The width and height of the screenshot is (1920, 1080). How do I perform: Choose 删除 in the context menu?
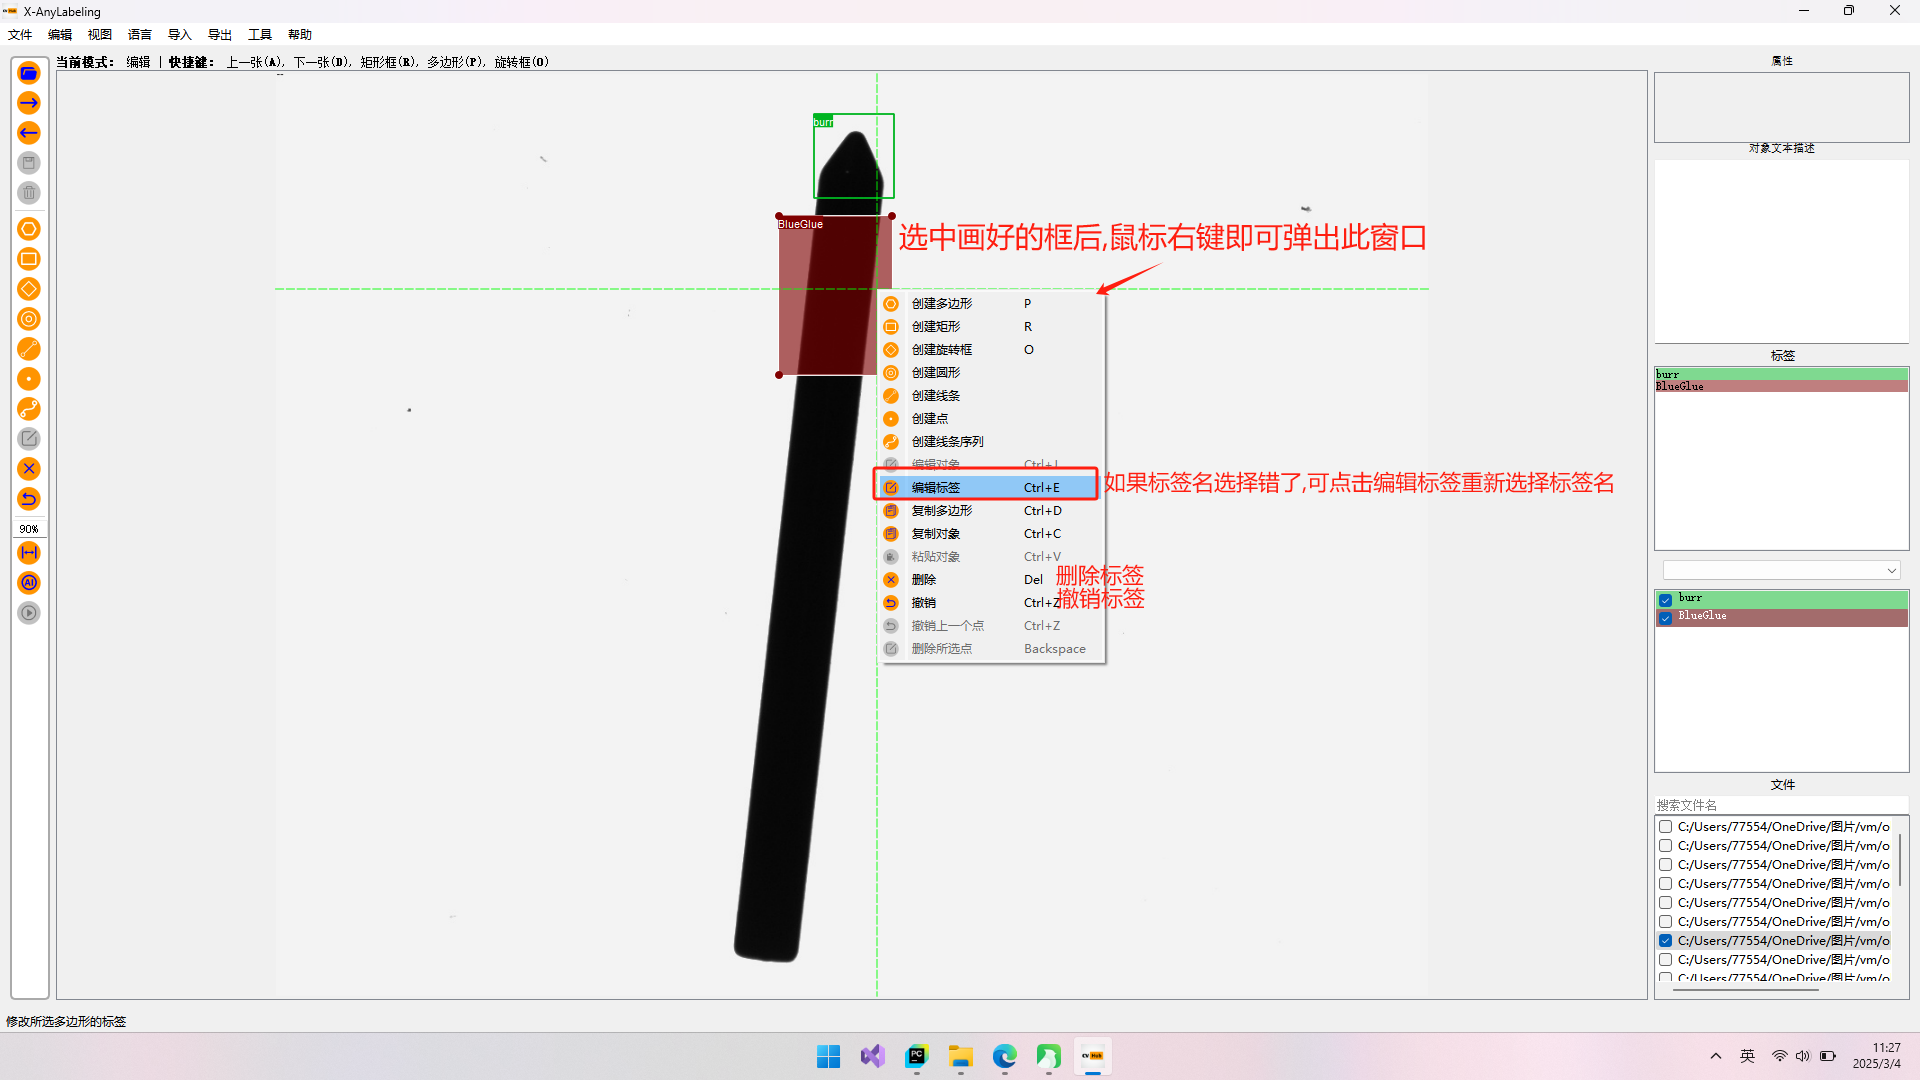(924, 580)
